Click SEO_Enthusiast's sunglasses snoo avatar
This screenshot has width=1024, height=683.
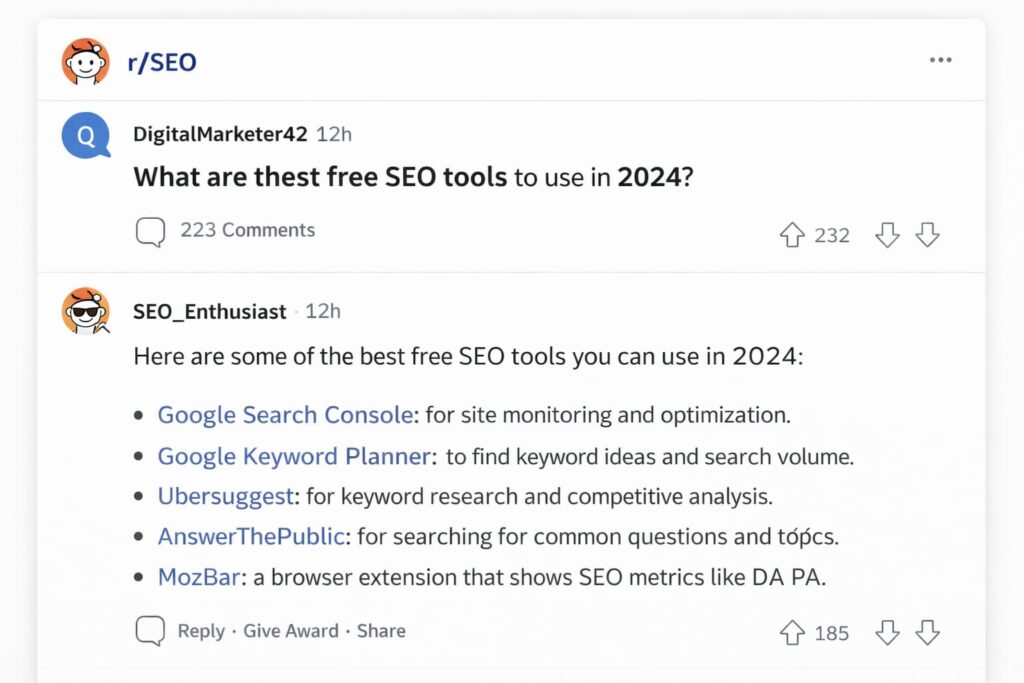pyautogui.click(x=86, y=311)
